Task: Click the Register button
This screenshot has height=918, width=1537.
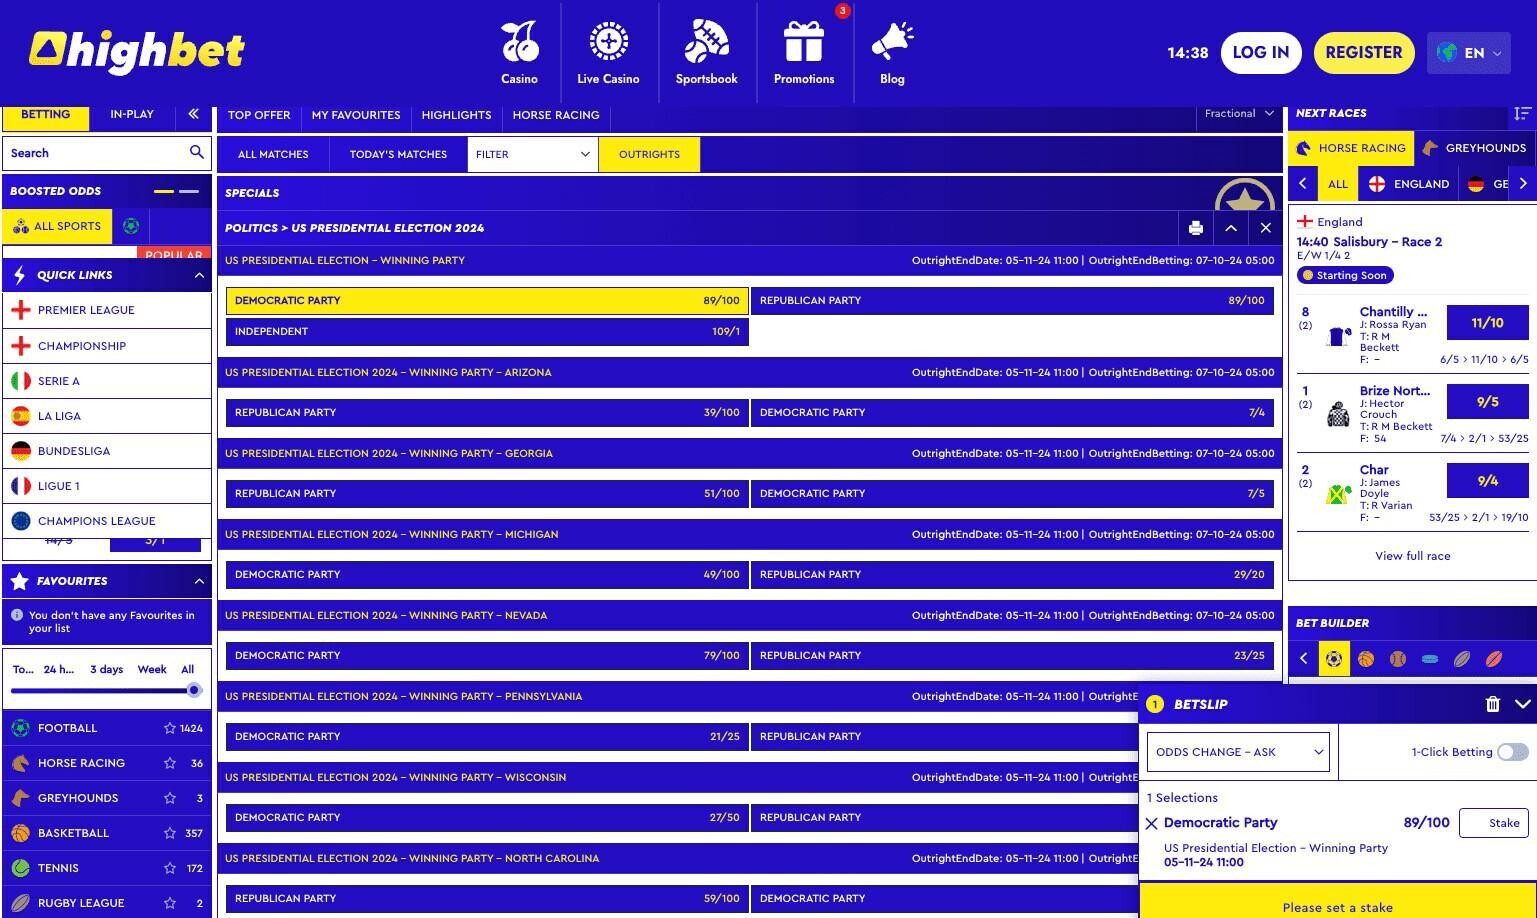Action: point(1363,53)
